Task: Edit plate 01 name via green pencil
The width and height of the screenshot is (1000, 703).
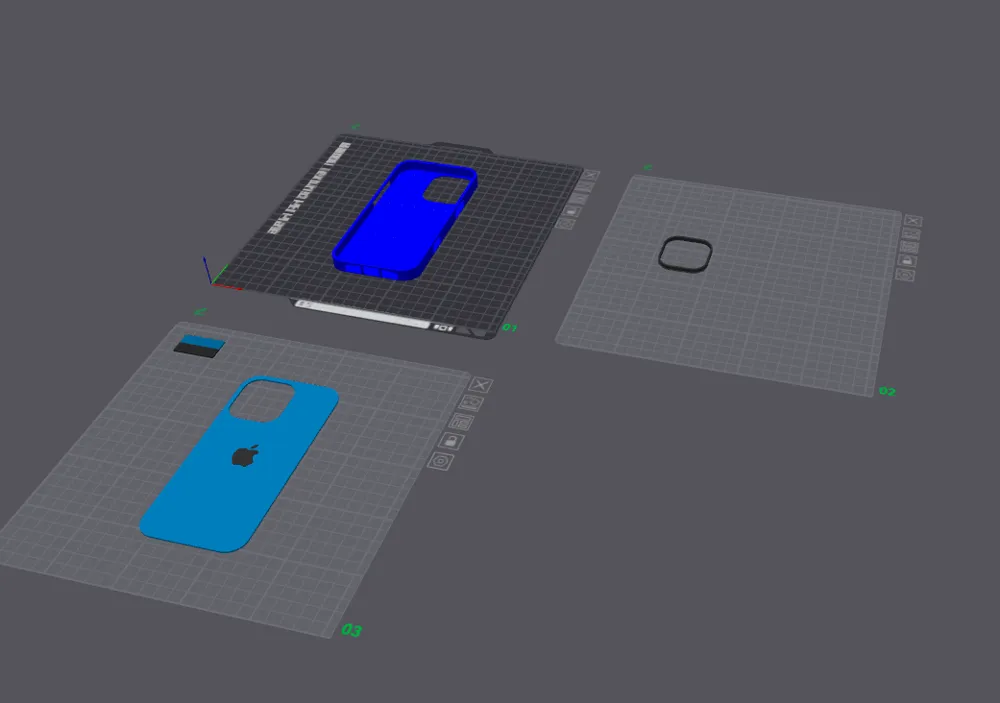Action: tap(355, 127)
